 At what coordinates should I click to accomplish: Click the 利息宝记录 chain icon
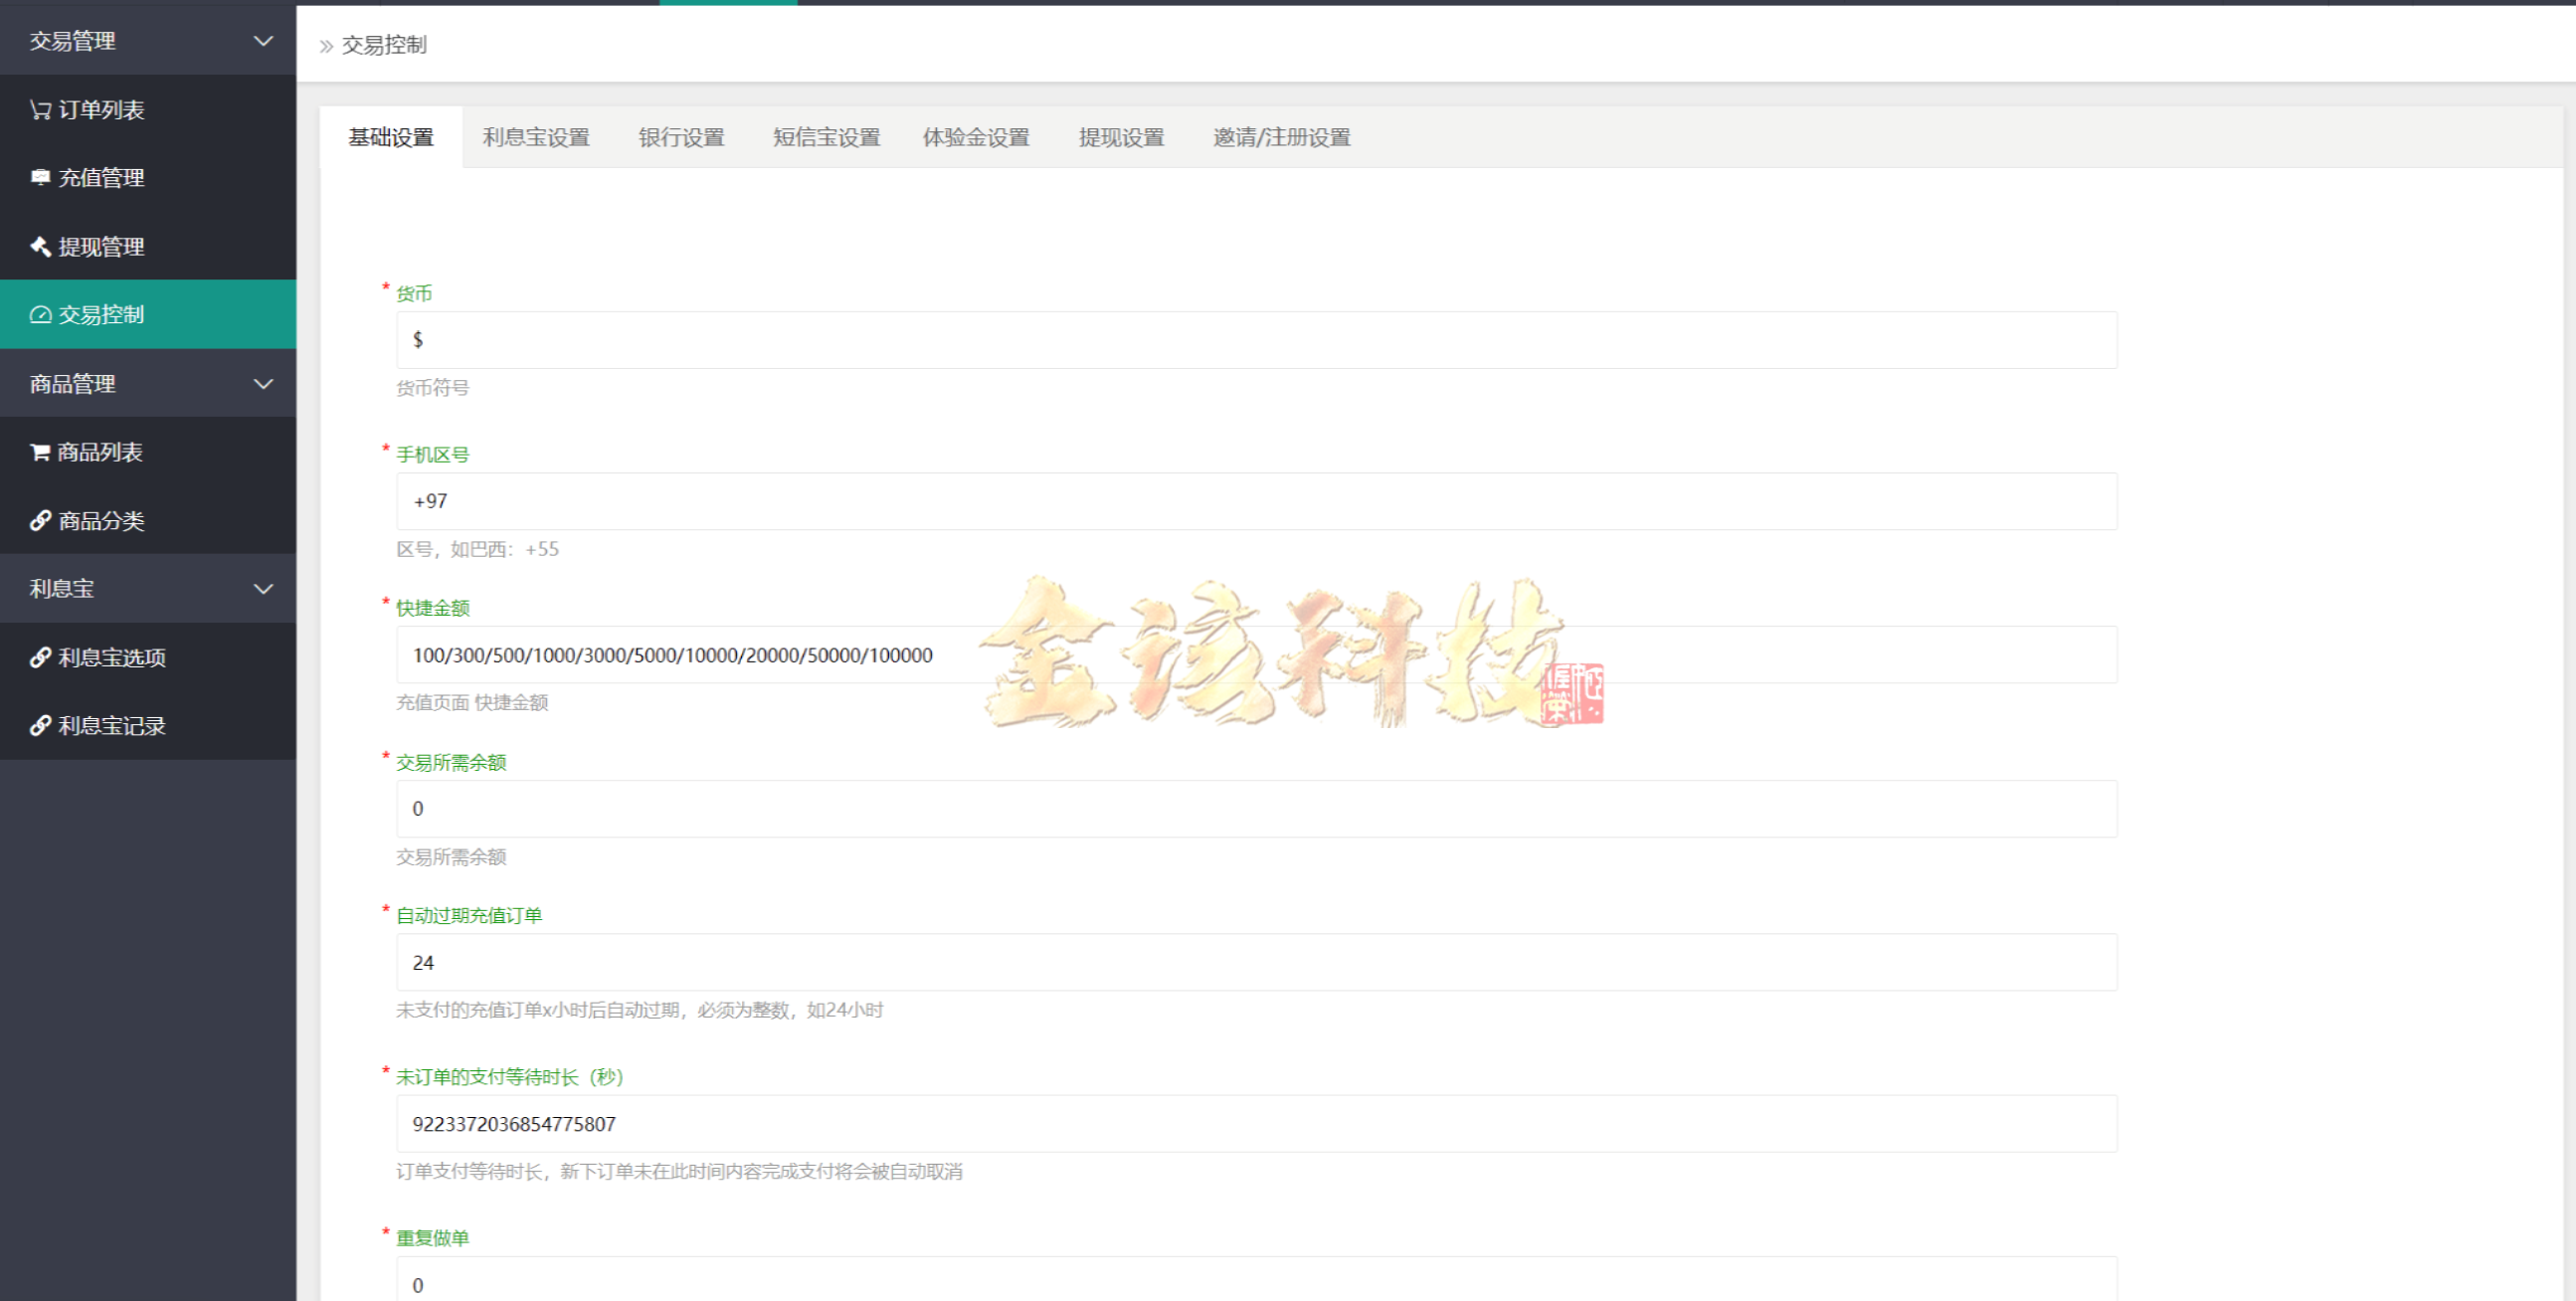tap(40, 725)
